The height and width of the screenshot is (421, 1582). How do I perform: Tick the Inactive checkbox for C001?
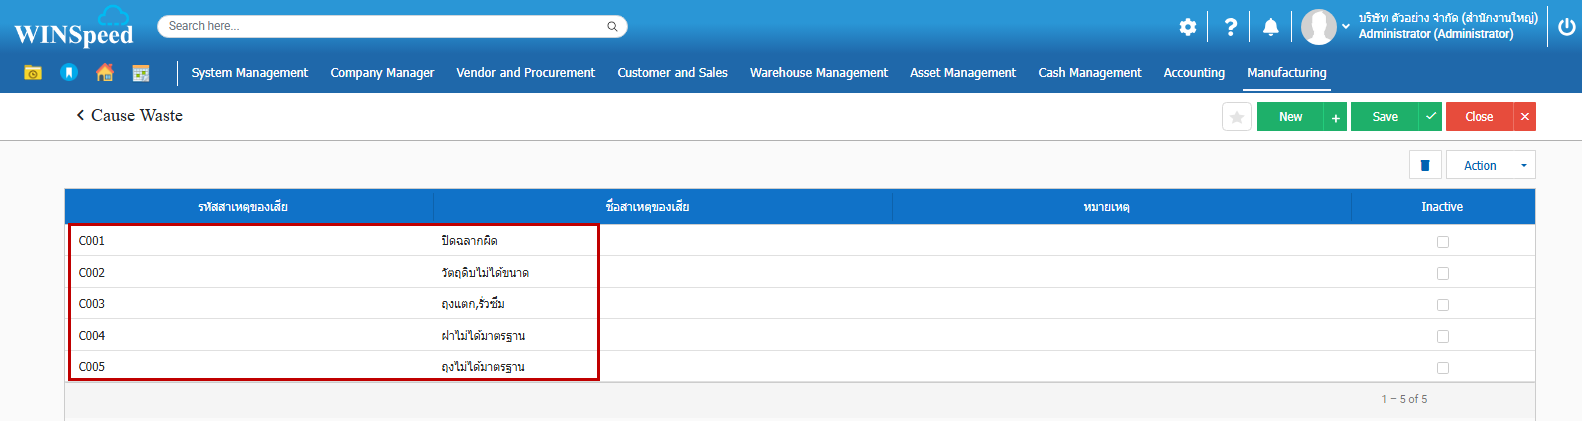1442,242
